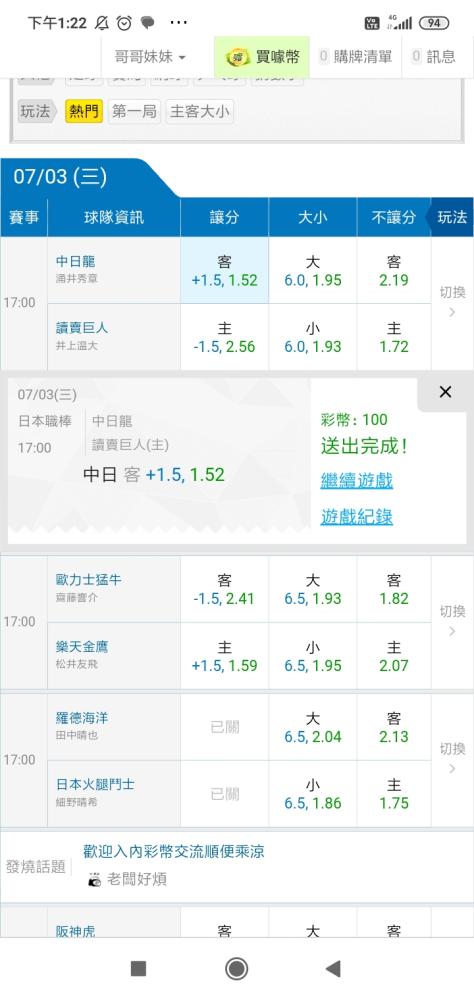
Task: Tap the Android back navigation icon
Action: click(332, 969)
